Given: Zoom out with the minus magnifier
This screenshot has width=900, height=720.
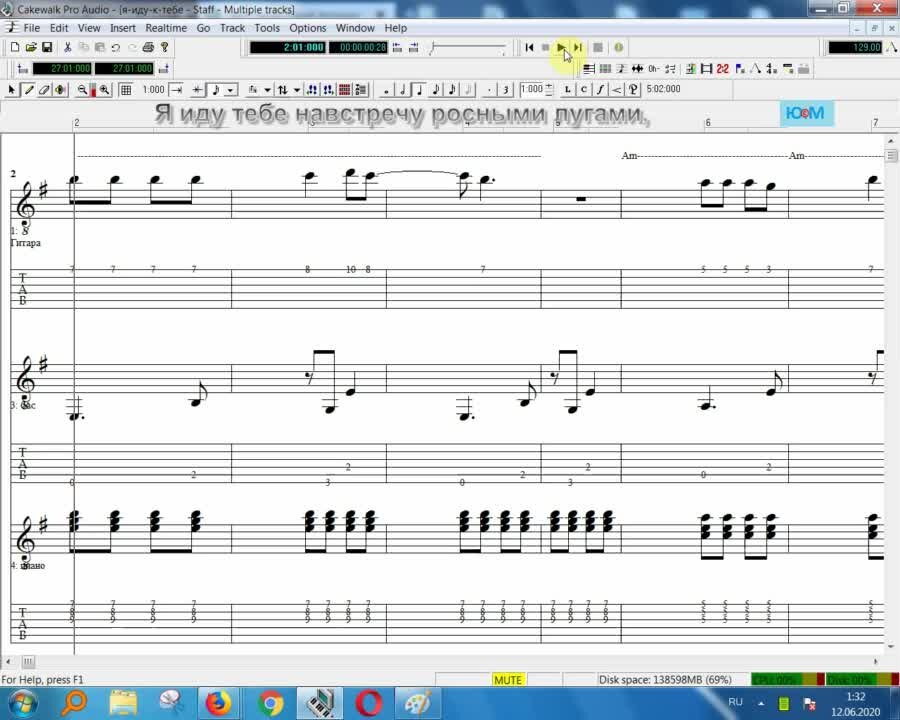Looking at the screenshot, I should tap(82, 90).
